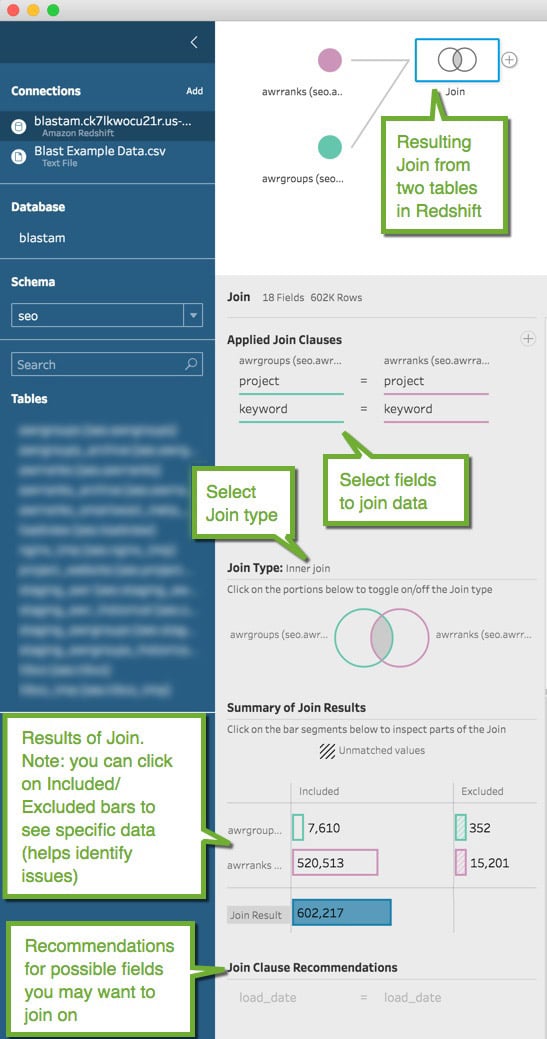This screenshot has width=547, height=1039.
Task: Open the awrgroups project field dropdown
Action: tap(291, 381)
